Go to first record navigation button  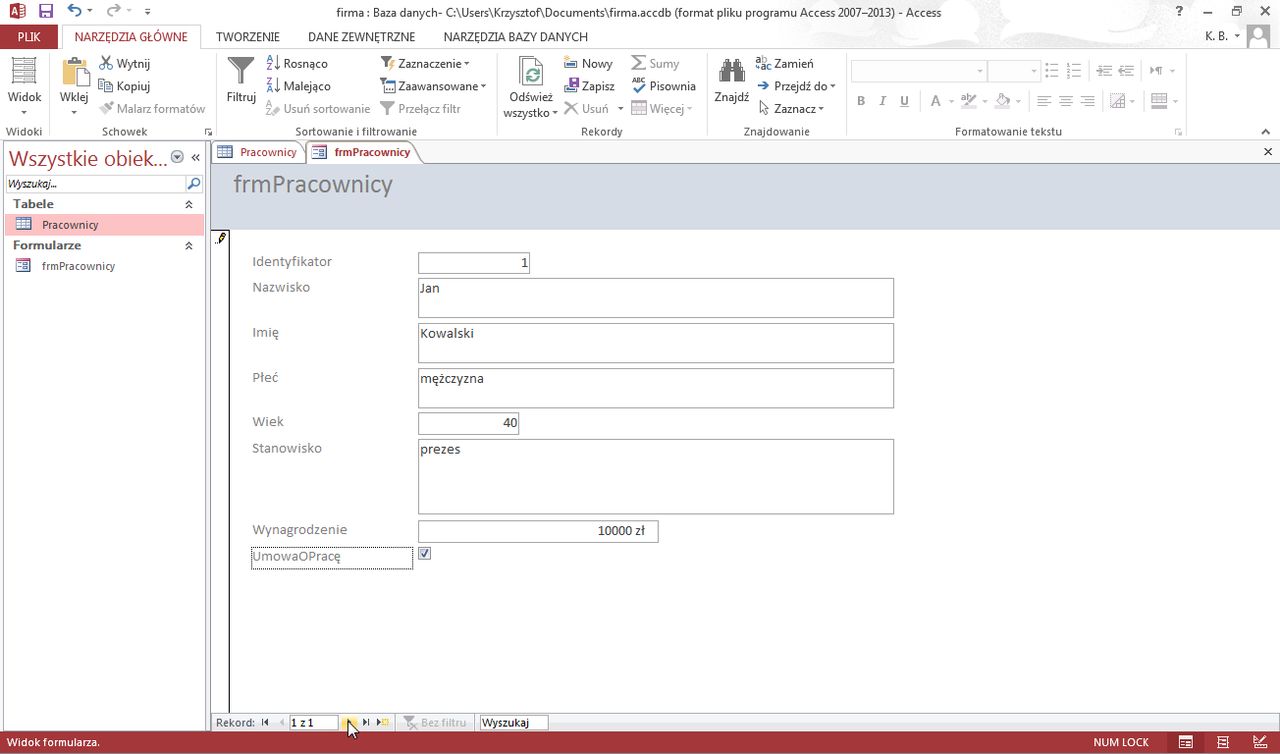tap(265, 722)
